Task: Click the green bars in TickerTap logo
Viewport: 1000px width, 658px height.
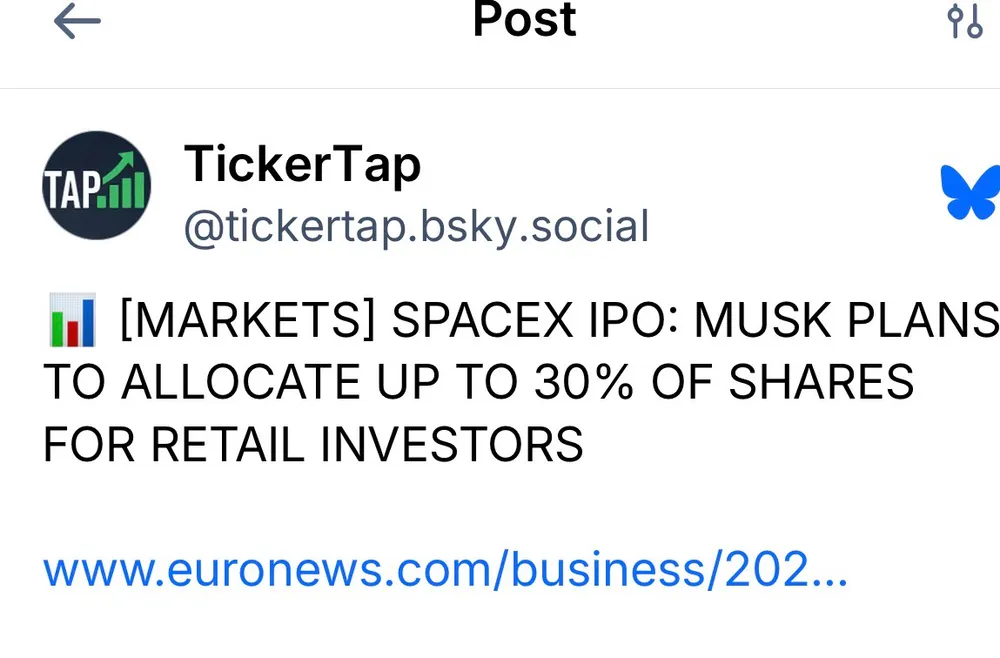Action: [127, 190]
